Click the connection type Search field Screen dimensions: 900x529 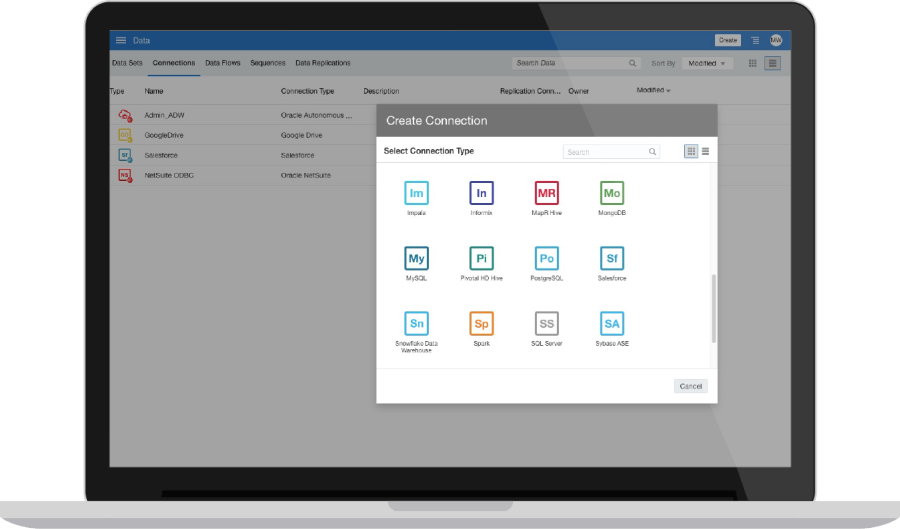[x=611, y=152]
